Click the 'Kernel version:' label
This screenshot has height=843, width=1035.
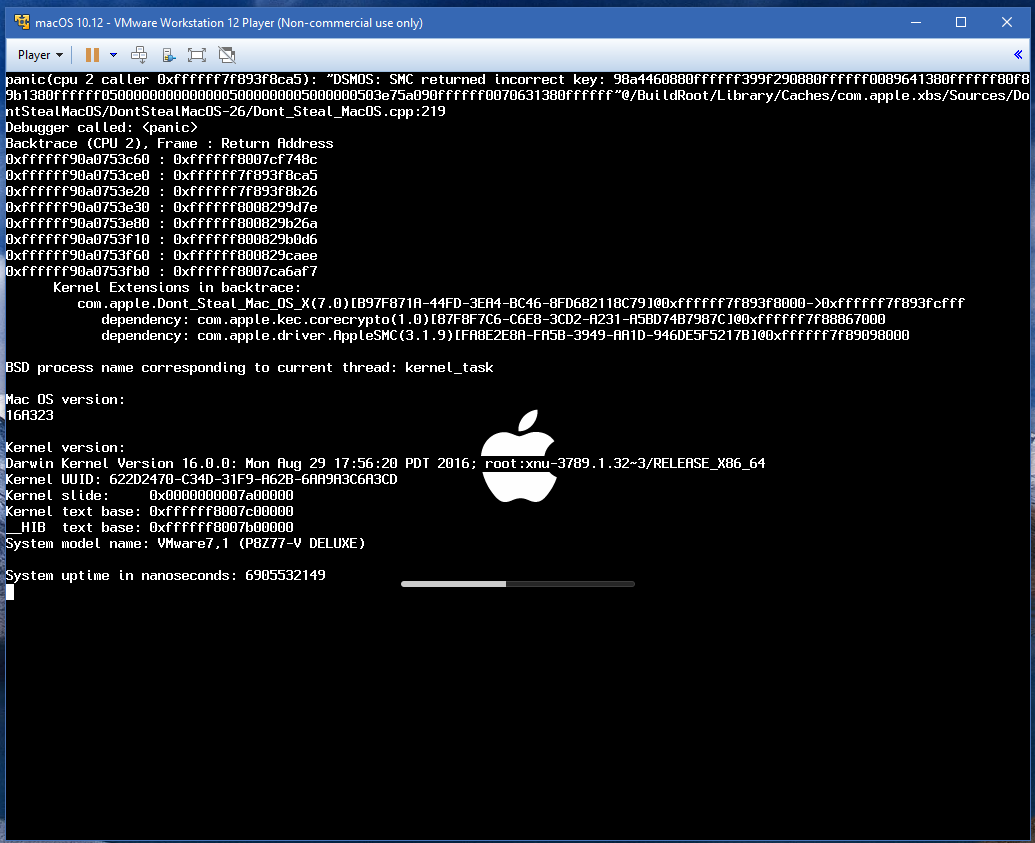65,448
